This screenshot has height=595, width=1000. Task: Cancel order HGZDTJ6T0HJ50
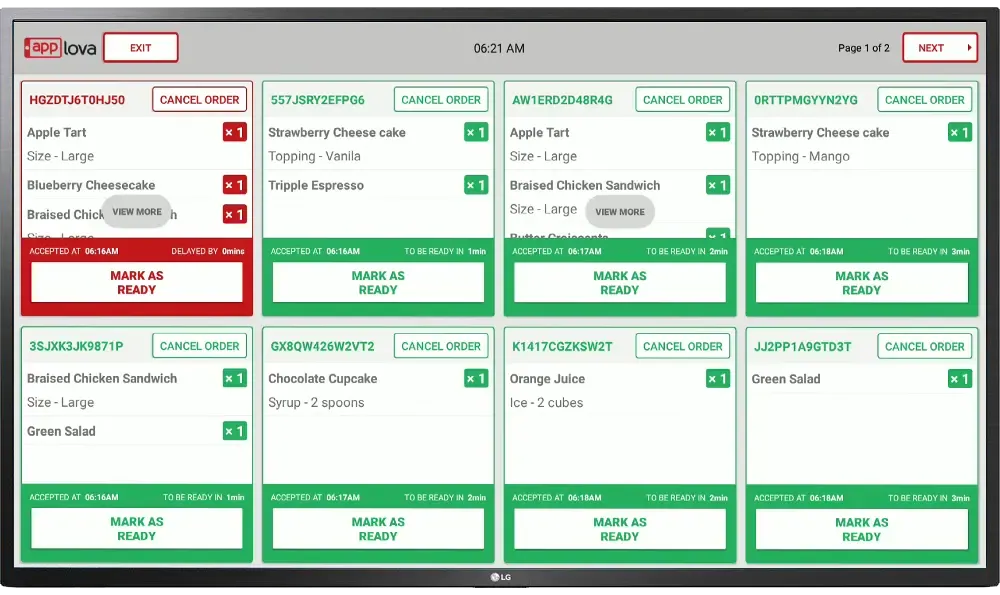200,99
